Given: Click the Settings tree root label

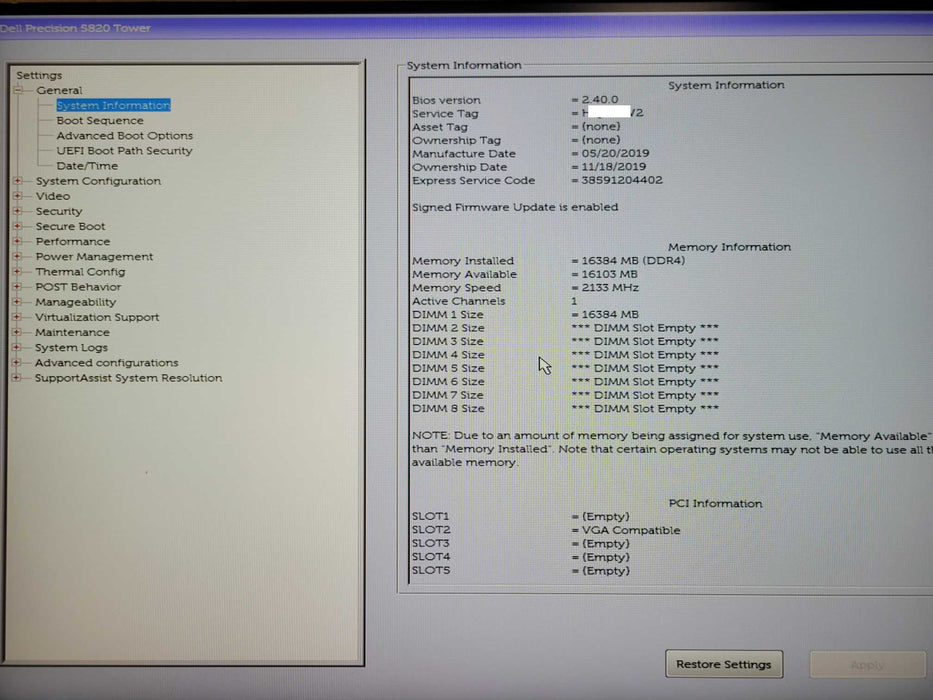Looking at the screenshot, I should point(39,76).
